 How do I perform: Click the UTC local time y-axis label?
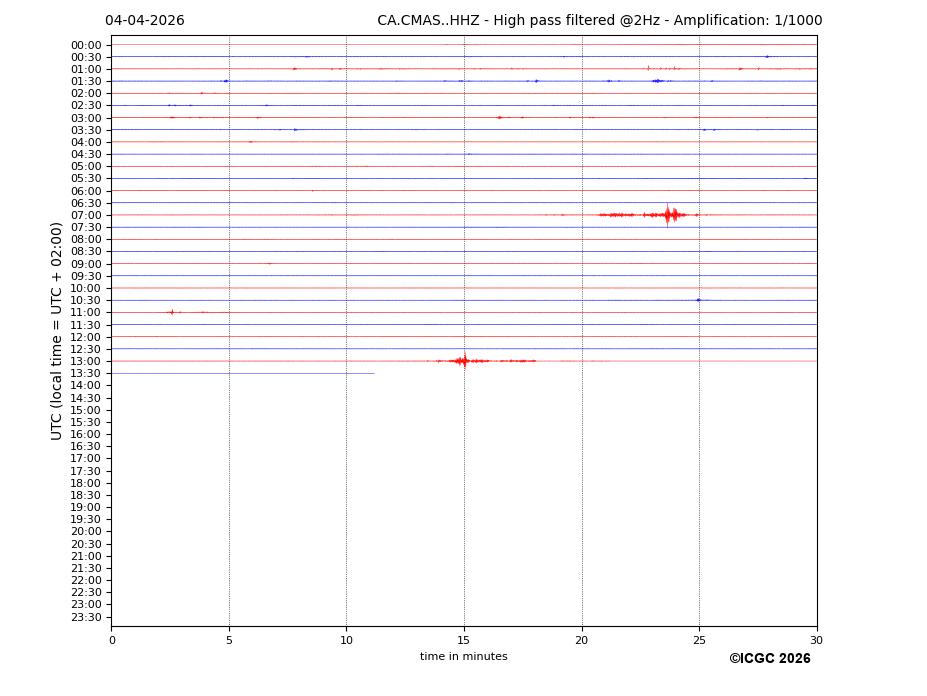[57, 330]
